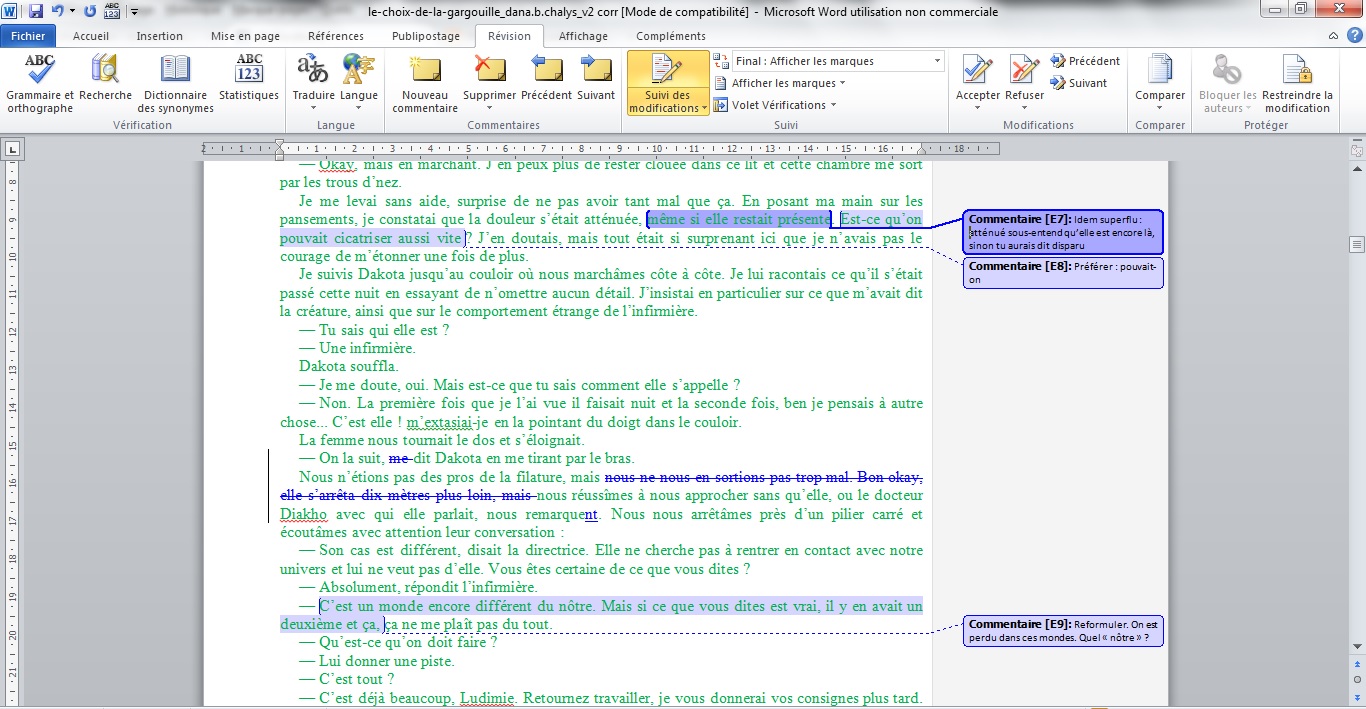1366x709 pixels.
Task: Click the Statistiques word count icon
Action: pyautogui.click(x=249, y=72)
